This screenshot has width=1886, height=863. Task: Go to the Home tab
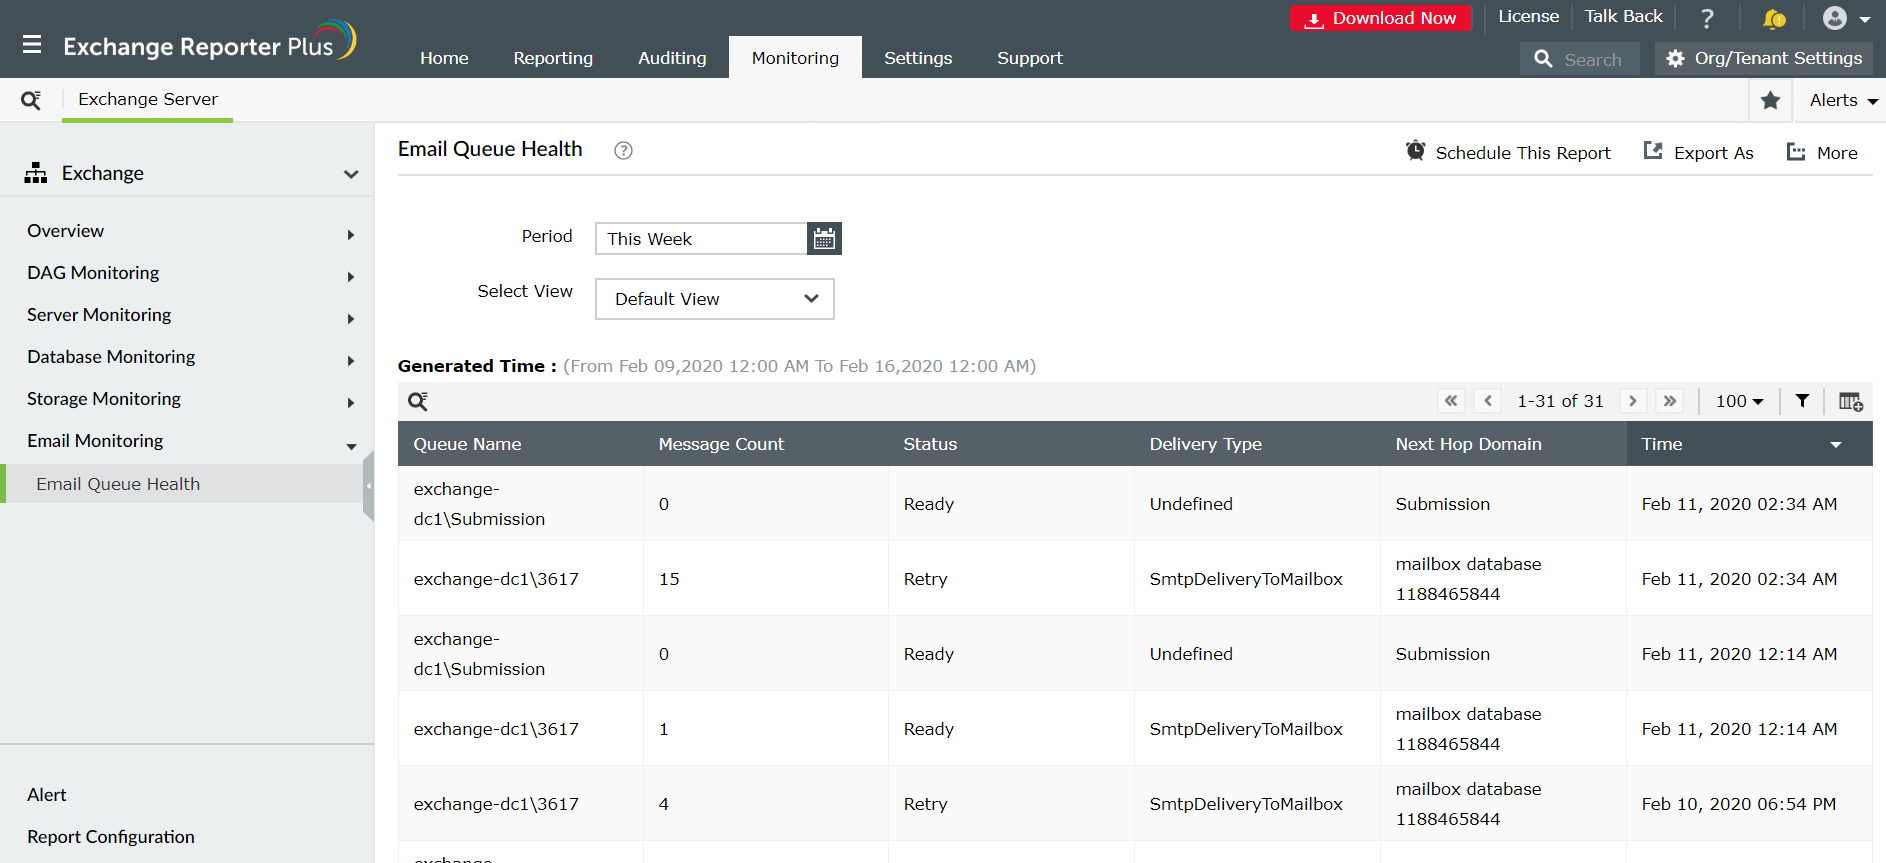coord(444,58)
